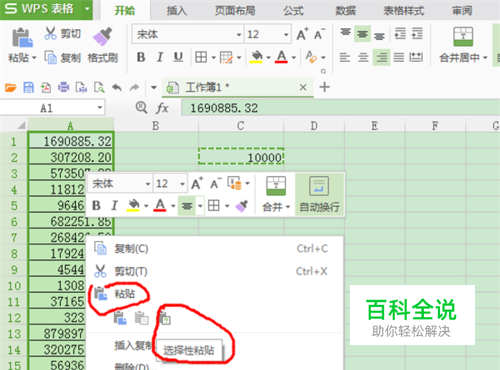The height and width of the screenshot is (370, 500).
Task: Select cell C2 containing 10000
Action: tap(241, 156)
